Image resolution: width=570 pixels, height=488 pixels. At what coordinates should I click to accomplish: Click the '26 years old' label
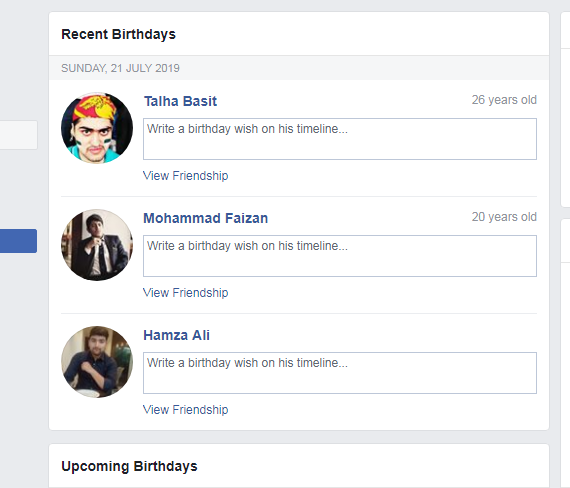[504, 100]
